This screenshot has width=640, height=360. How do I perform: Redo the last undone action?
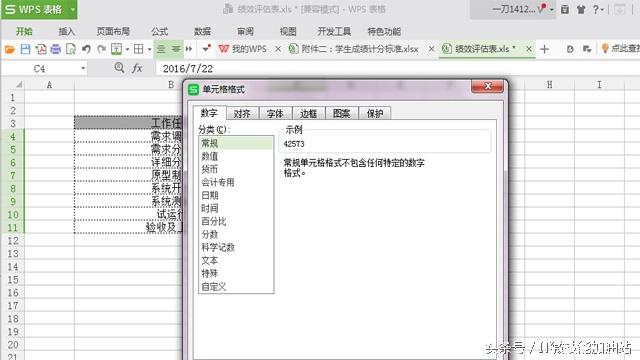[x=102, y=49]
